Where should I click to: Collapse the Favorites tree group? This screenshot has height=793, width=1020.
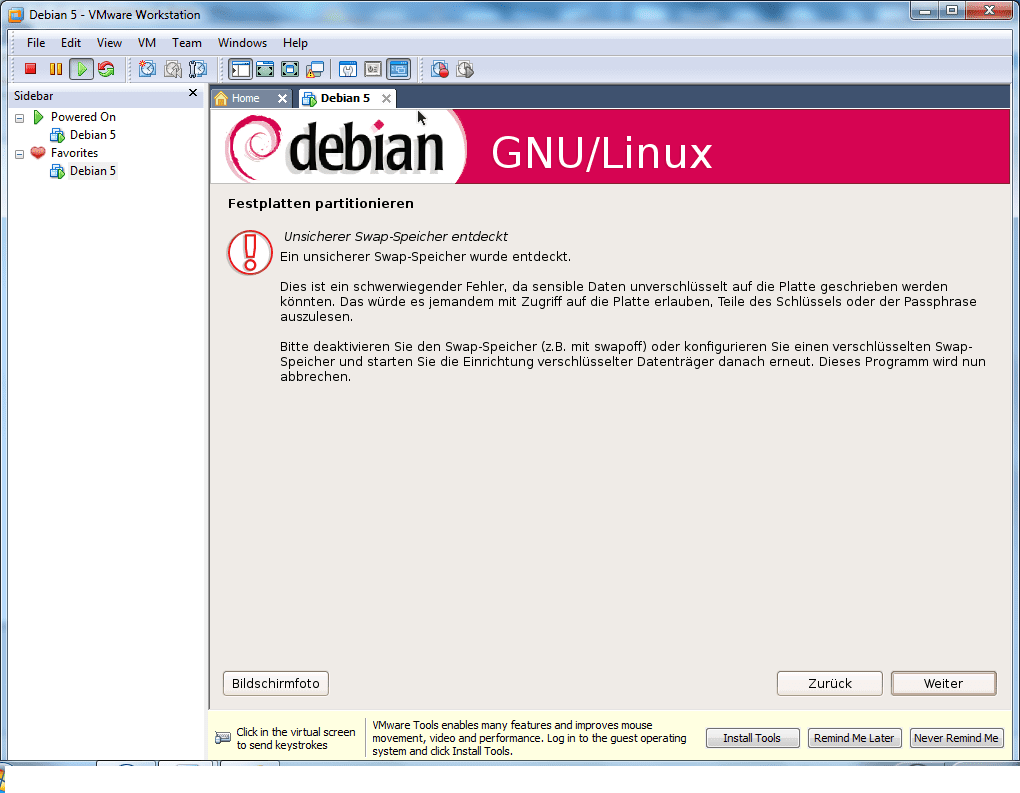(x=20, y=154)
